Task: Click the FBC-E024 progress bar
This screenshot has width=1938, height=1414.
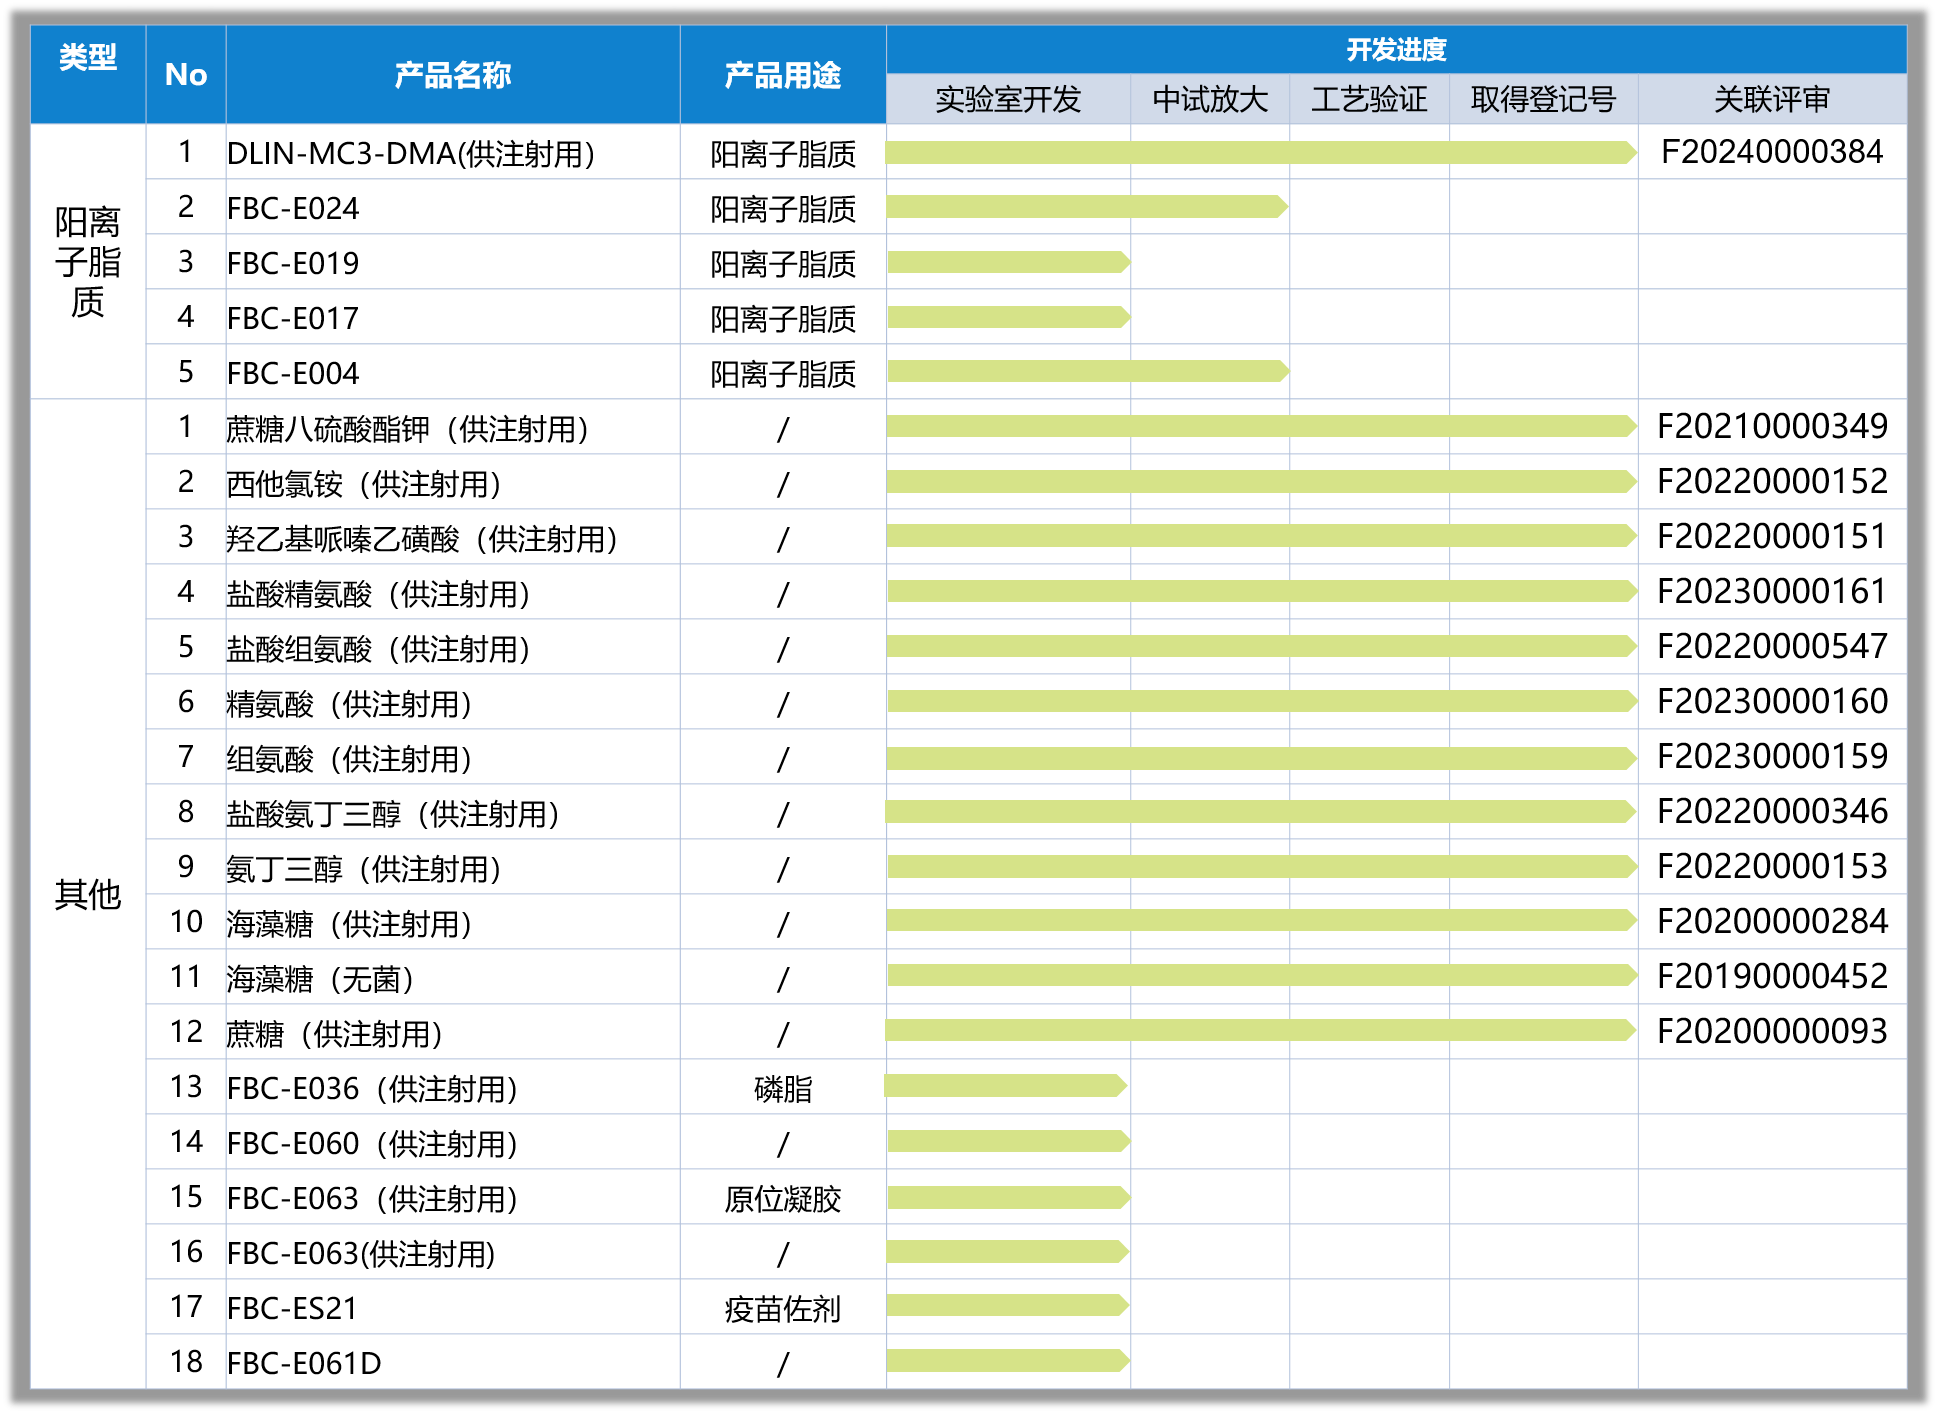Action: tap(1085, 207)
